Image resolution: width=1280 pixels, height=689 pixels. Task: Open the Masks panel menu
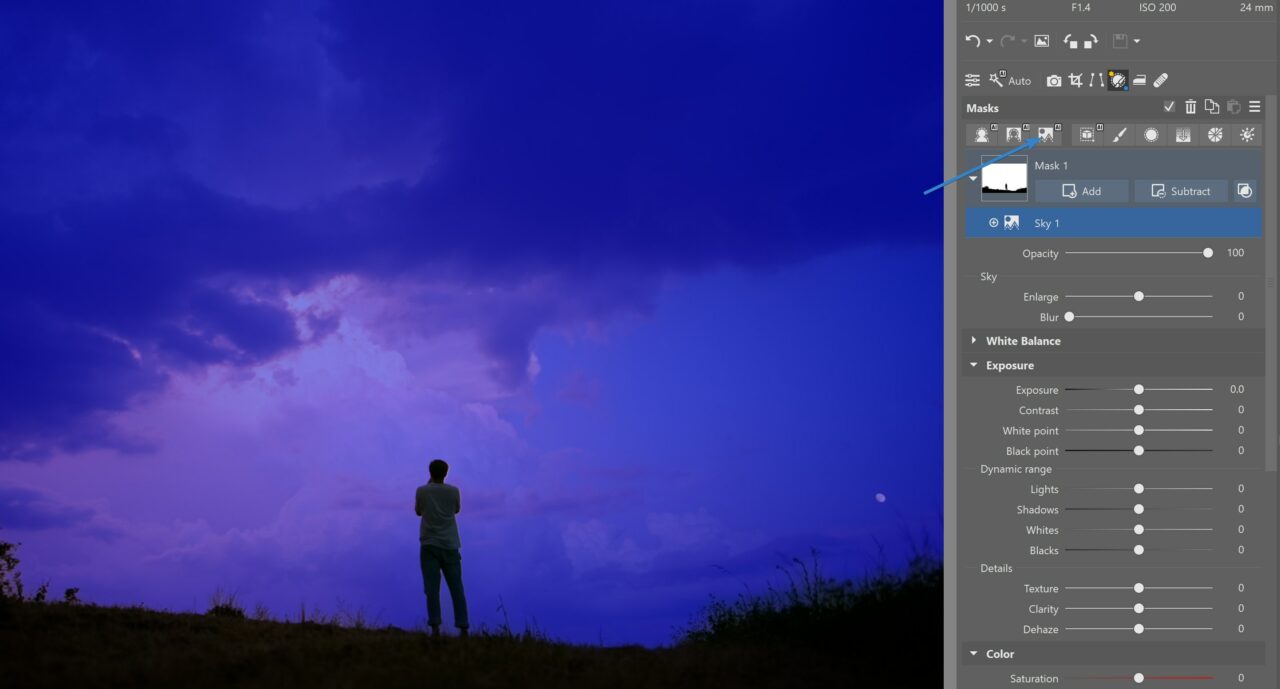point(1254,107)
